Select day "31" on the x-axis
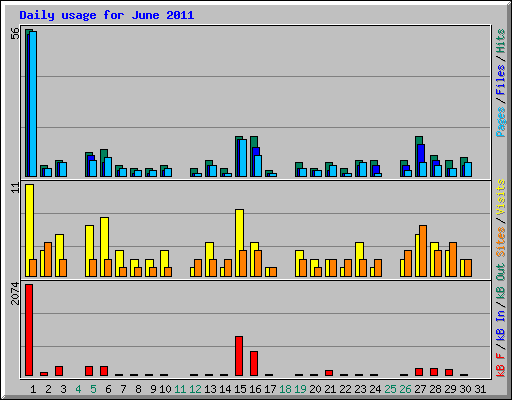The image size is (512, 400). [x=480, y=389]
